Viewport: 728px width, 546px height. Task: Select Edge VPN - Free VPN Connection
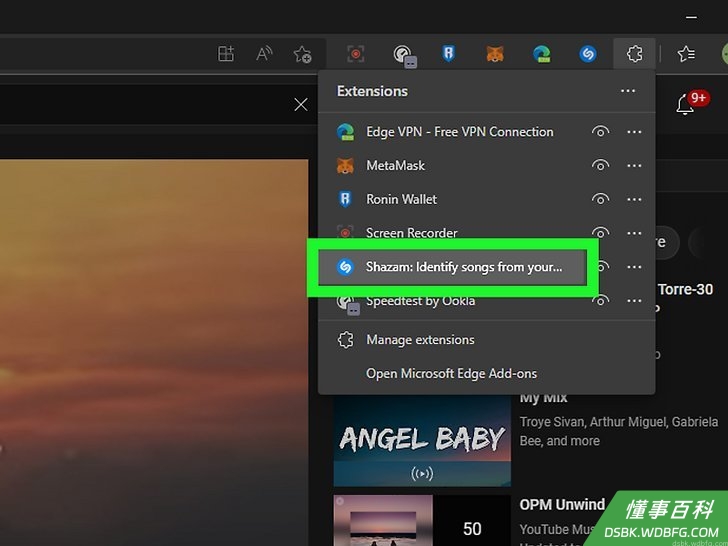460,132
